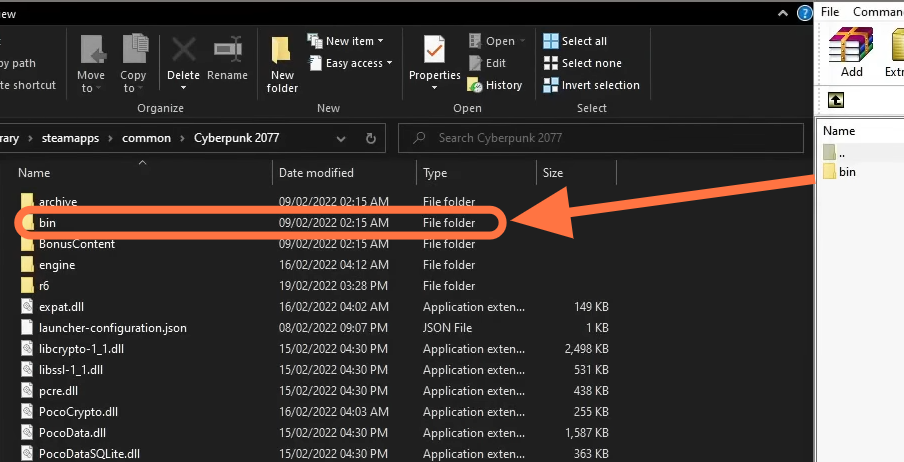Sort files by the Size column
The image size is (904, 462).
click(x=552, y=172)
